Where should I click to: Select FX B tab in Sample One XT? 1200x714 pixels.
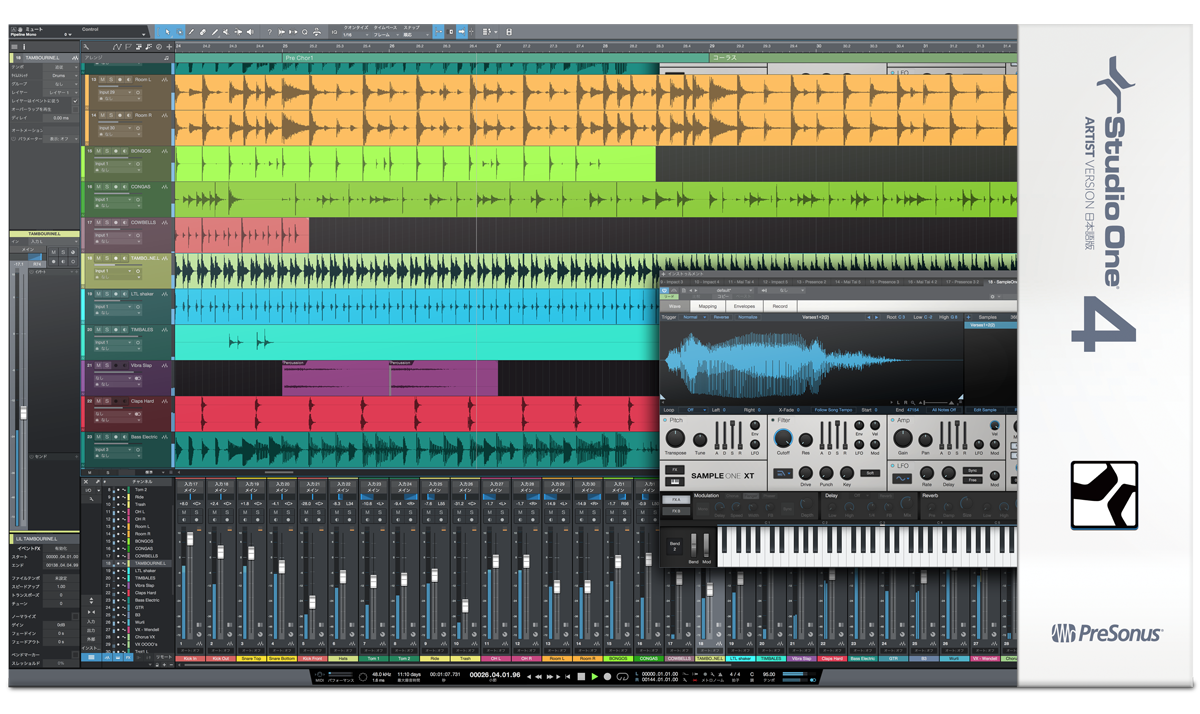tap(677, 511)
